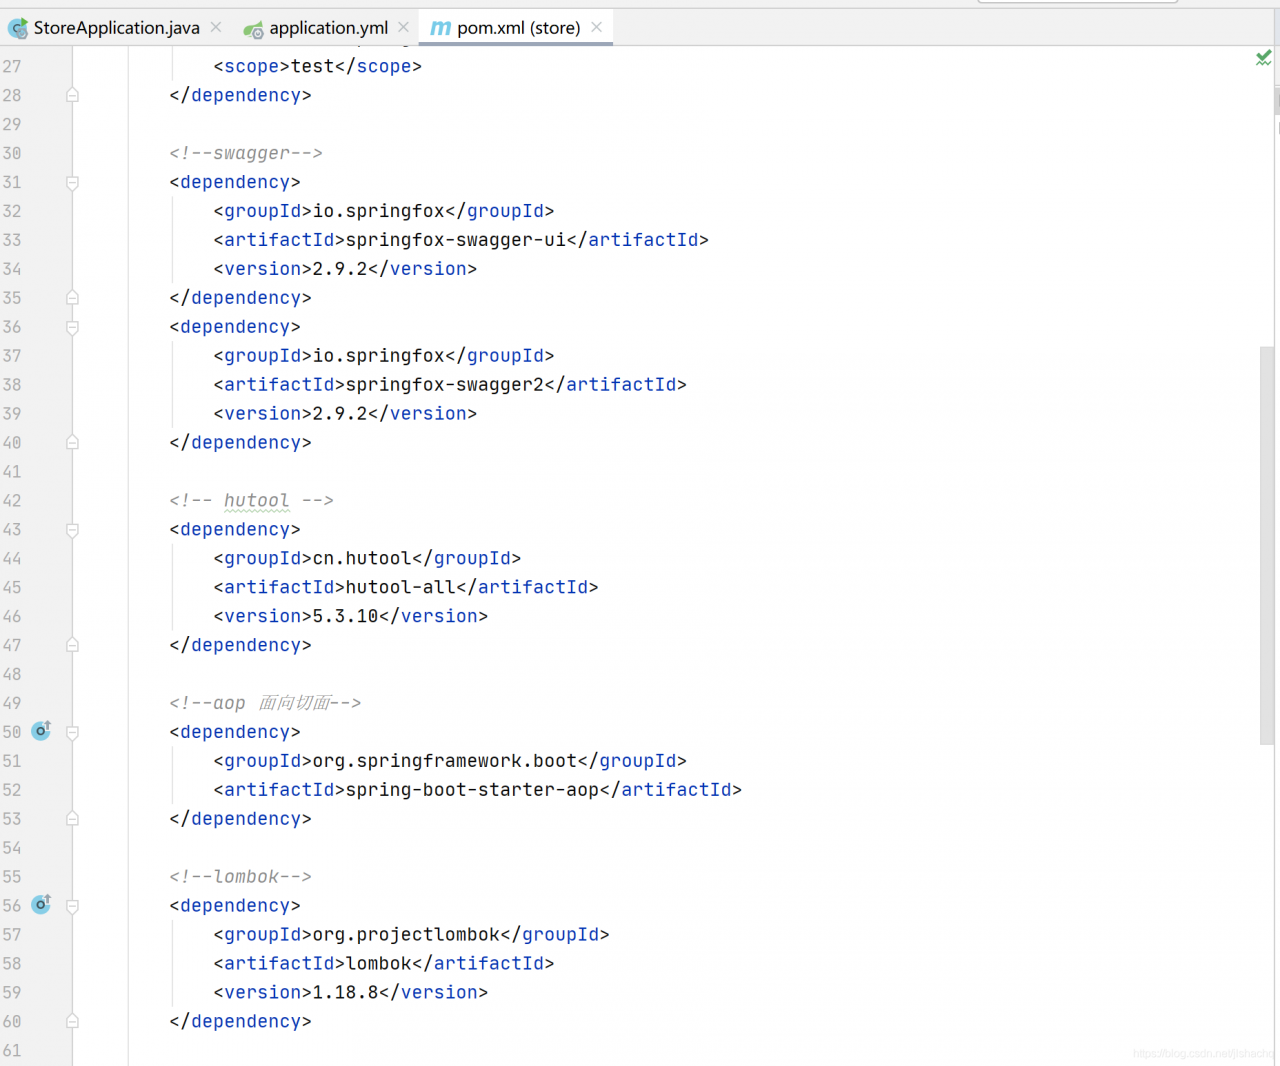
Task: Click the hutool-all artifactId text
Action: (401, 587)
